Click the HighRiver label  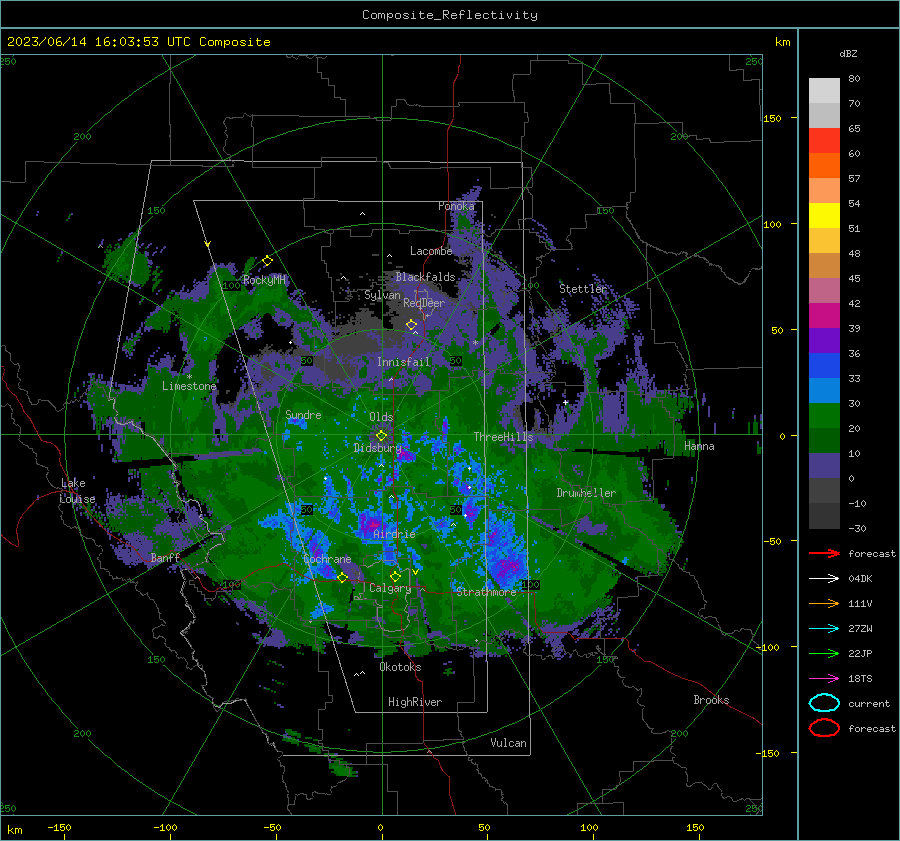click(x=415, y=702)
